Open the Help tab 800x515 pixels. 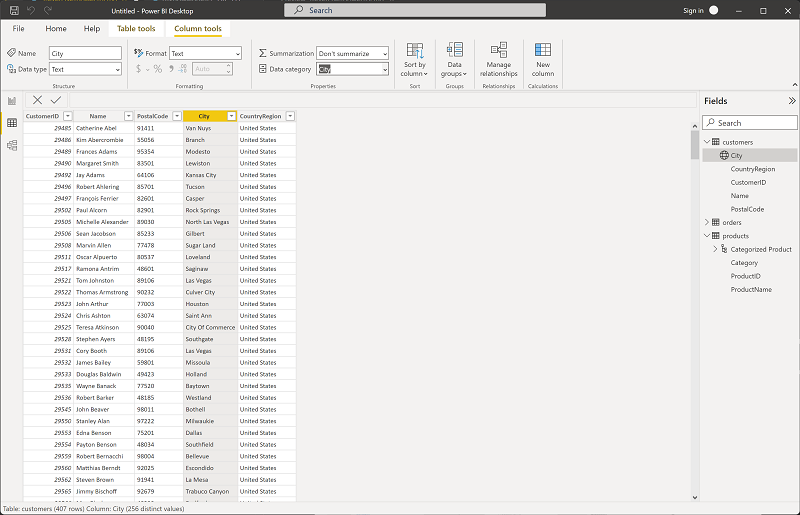92,29
